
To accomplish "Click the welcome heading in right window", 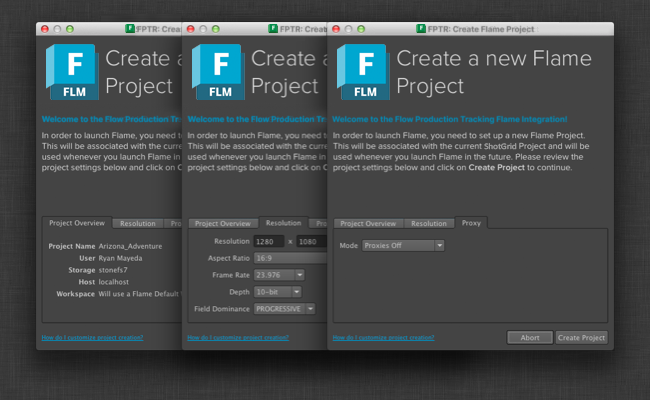I will [450, 119].
